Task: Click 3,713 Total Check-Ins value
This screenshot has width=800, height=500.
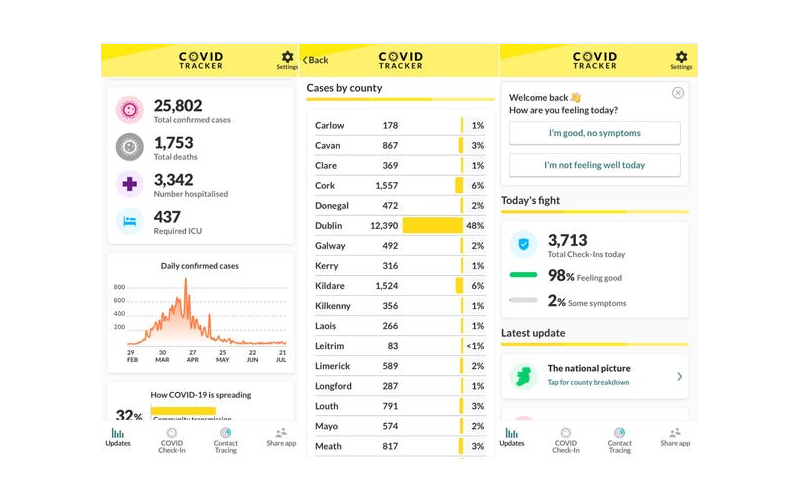Action: click(568, 240)
